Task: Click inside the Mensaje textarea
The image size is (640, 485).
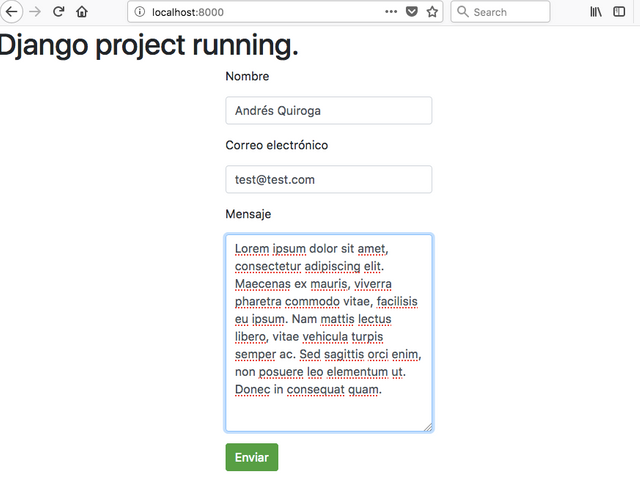Action: [329, 333]
